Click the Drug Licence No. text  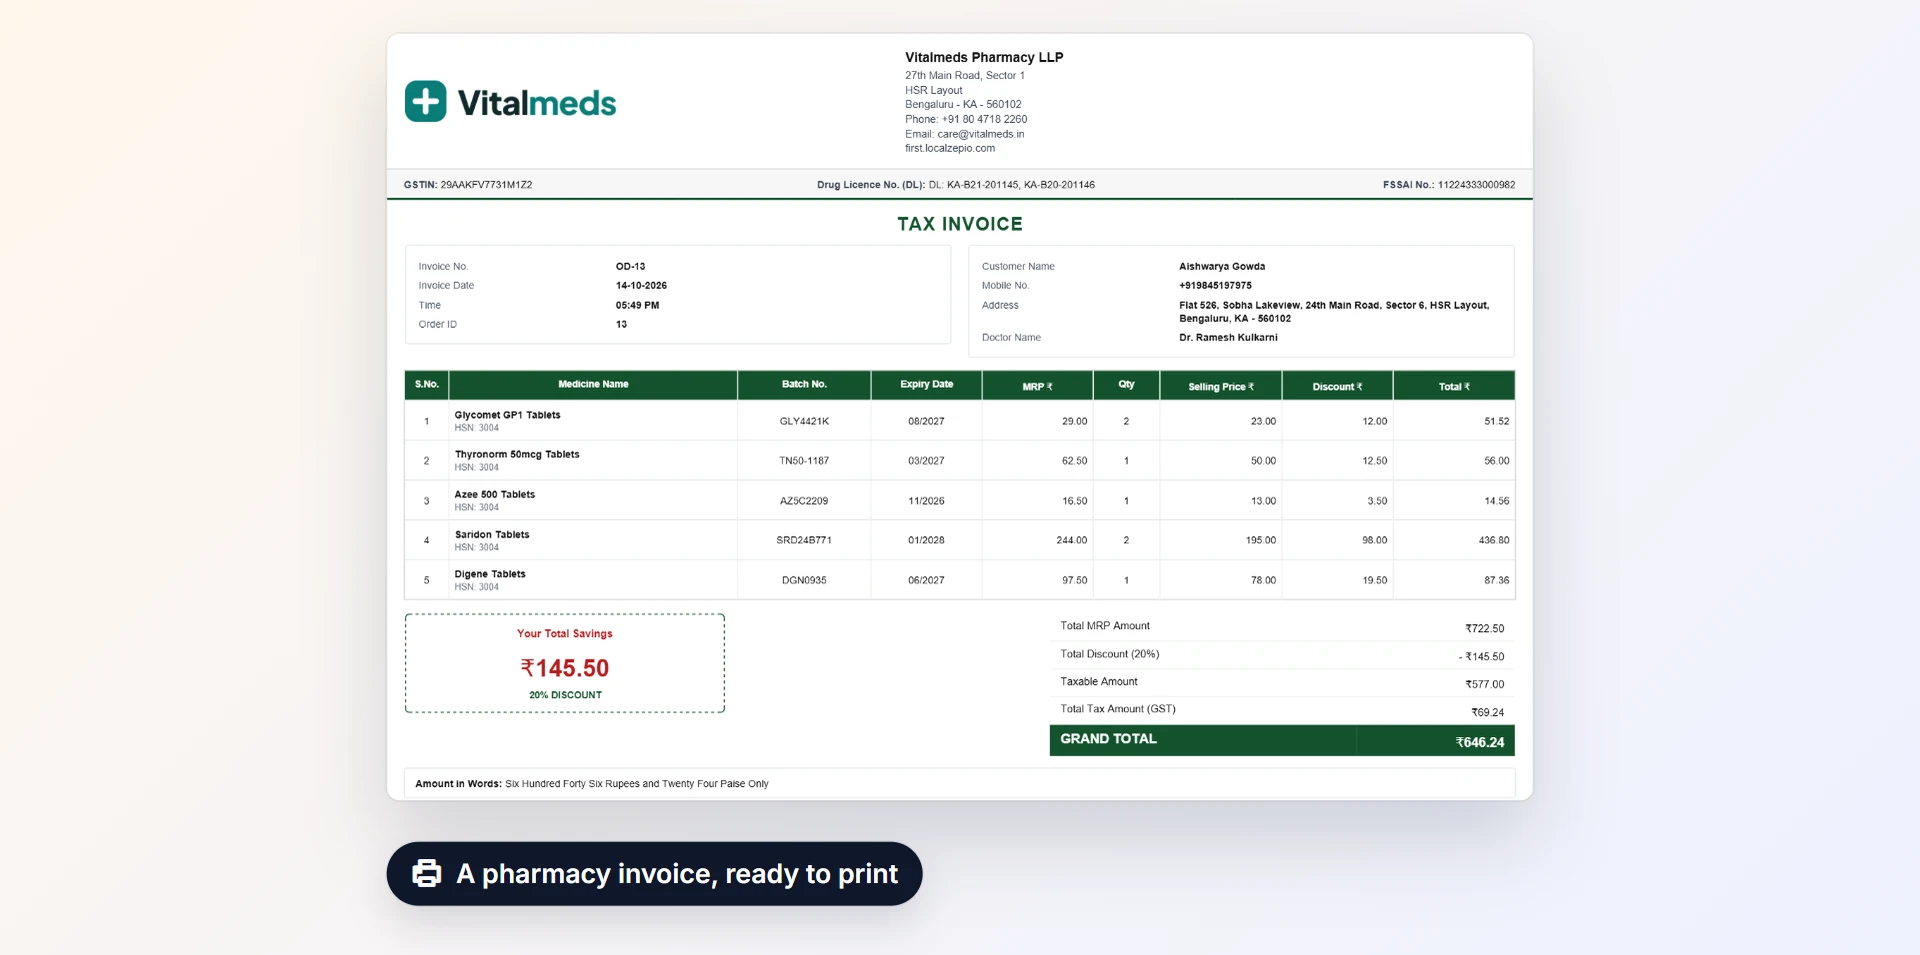[955, 185]
